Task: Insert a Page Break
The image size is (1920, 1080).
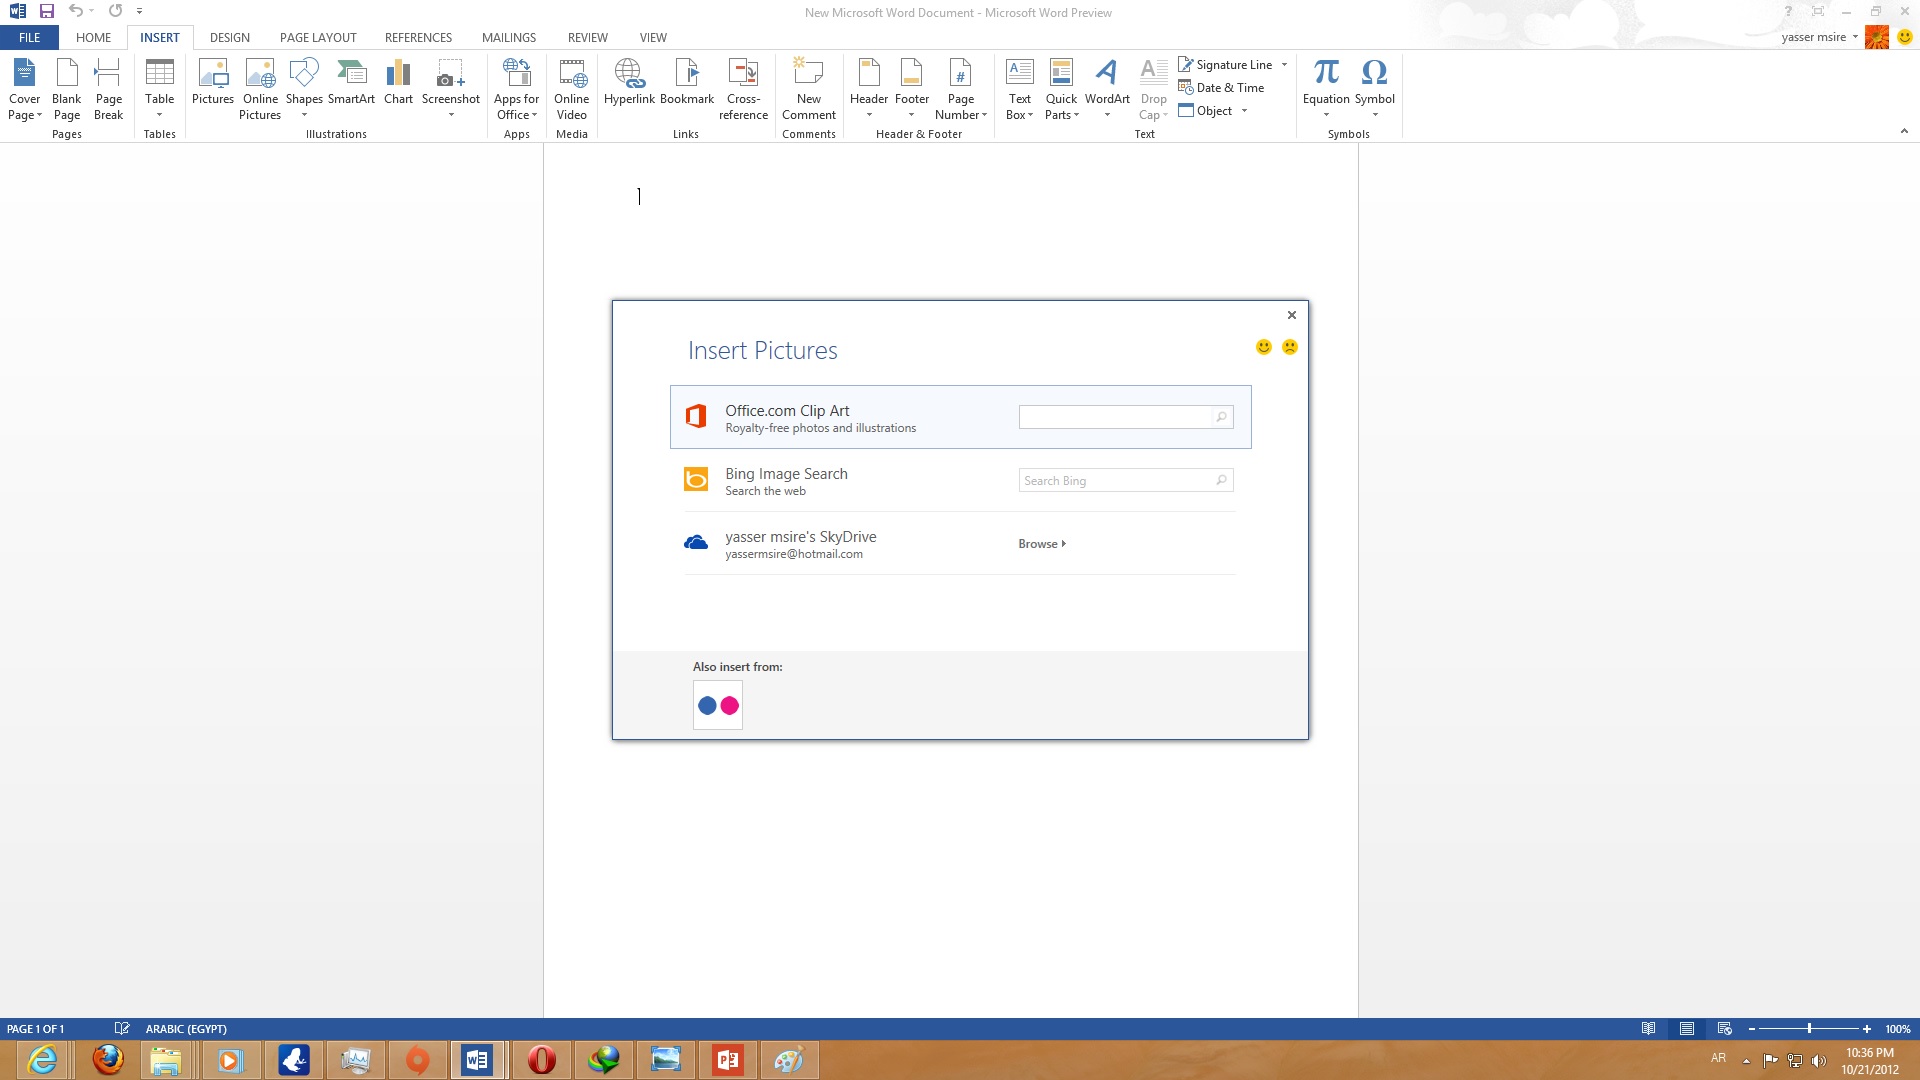Action: pos(108,89)
